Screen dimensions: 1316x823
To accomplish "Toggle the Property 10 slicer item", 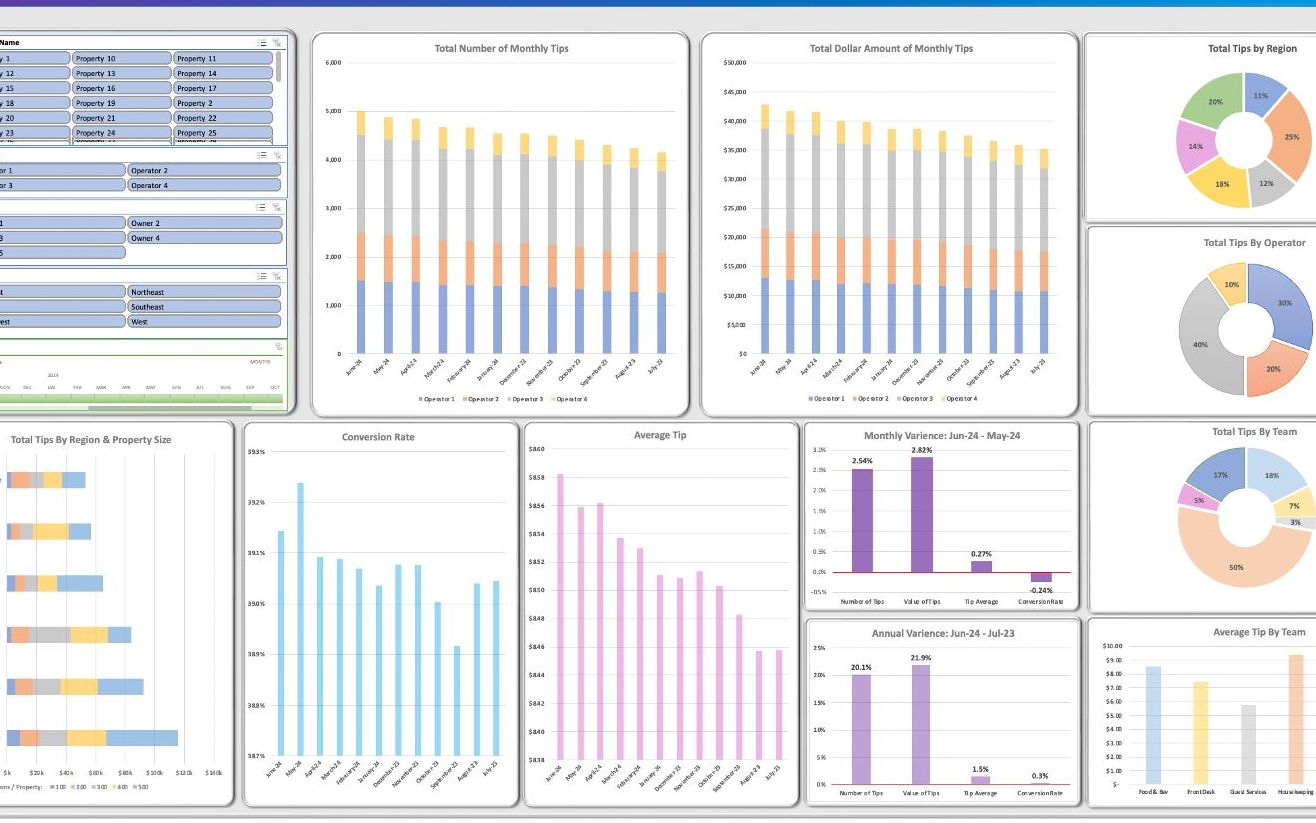I will (x=122, y=59).
